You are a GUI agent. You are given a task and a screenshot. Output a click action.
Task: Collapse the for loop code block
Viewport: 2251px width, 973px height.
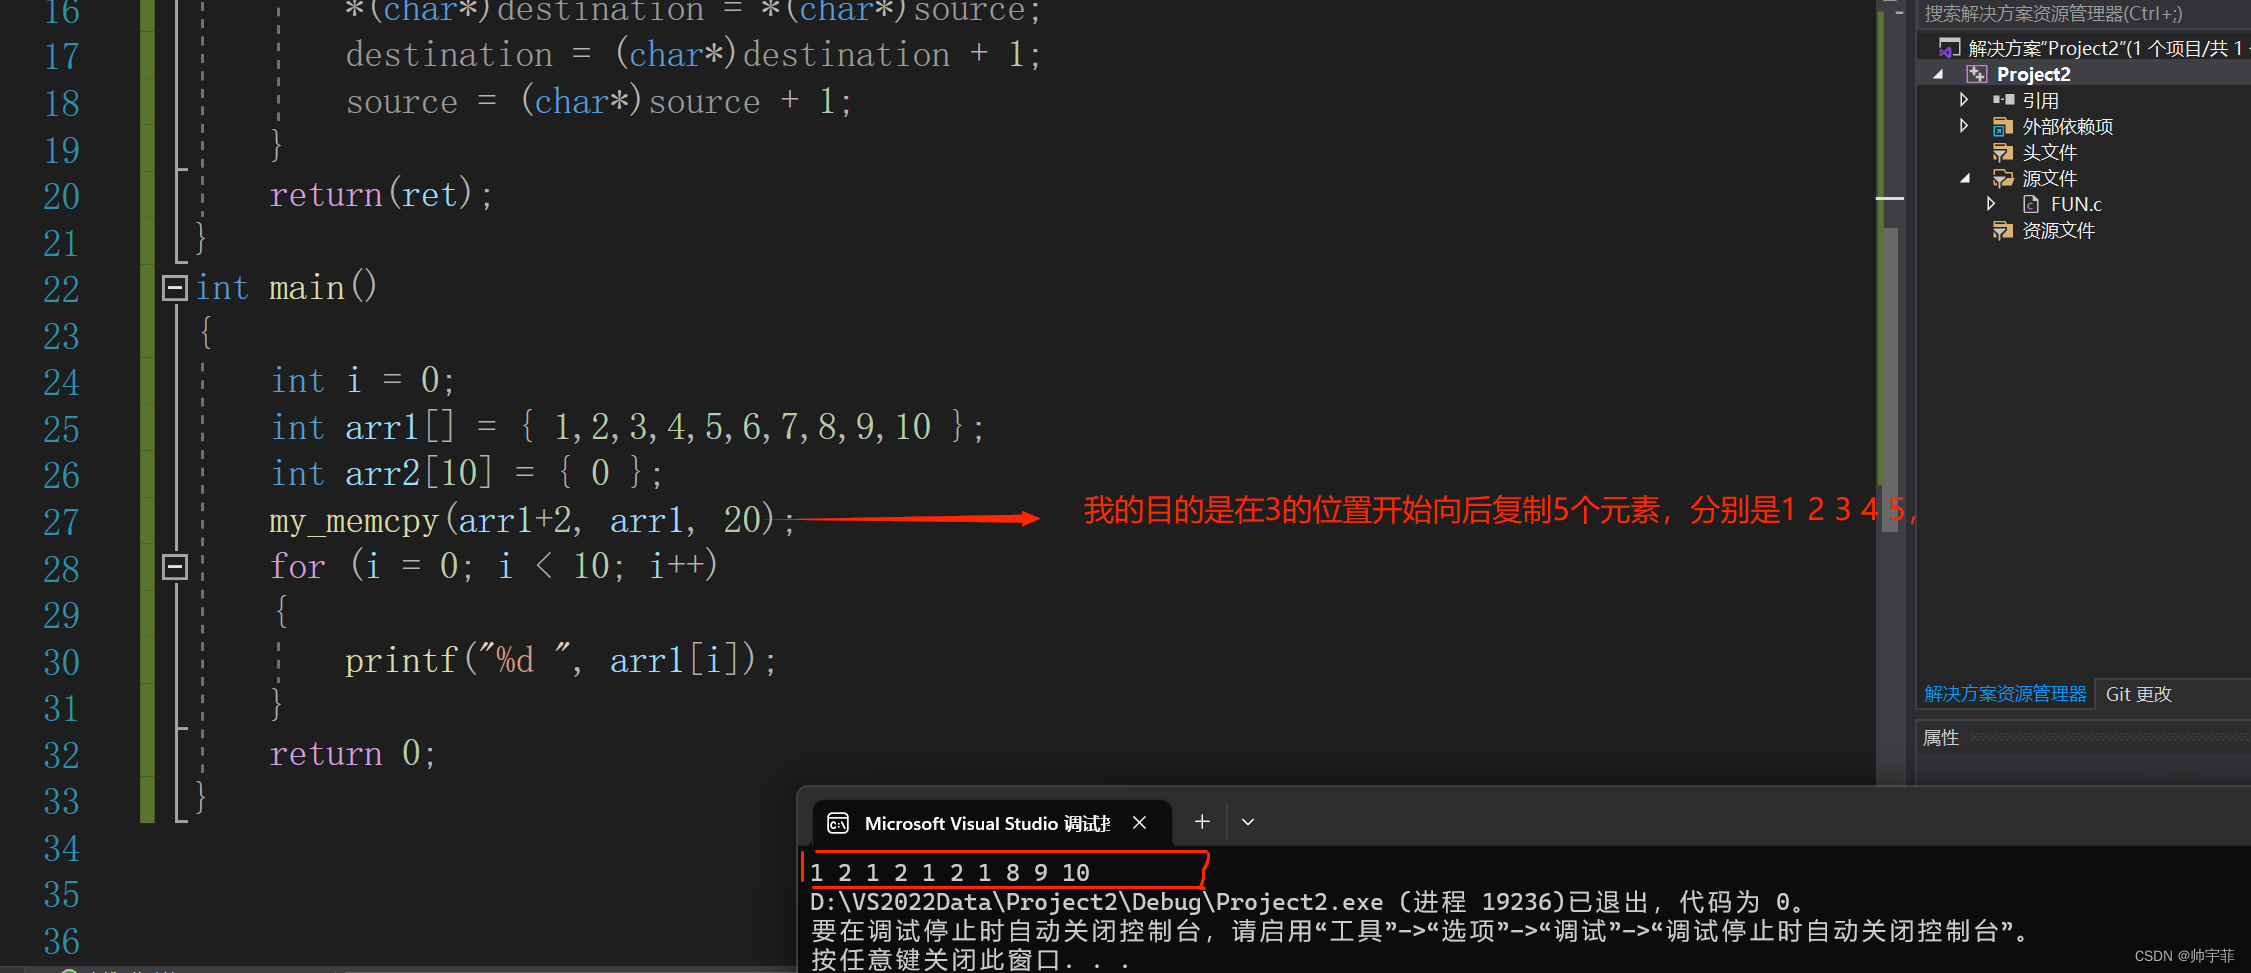pyautogui.click(x=175, y=567)
